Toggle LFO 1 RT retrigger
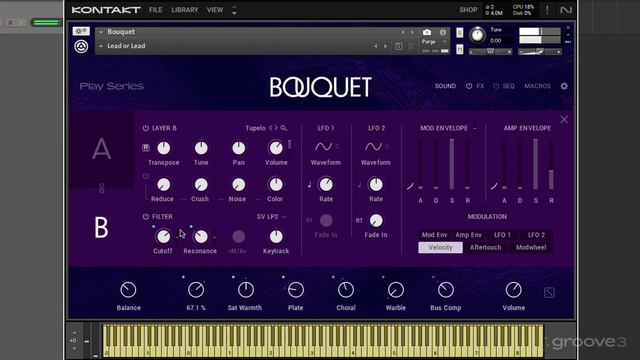This screenshot has height=360, width=640. coord(309,220)
